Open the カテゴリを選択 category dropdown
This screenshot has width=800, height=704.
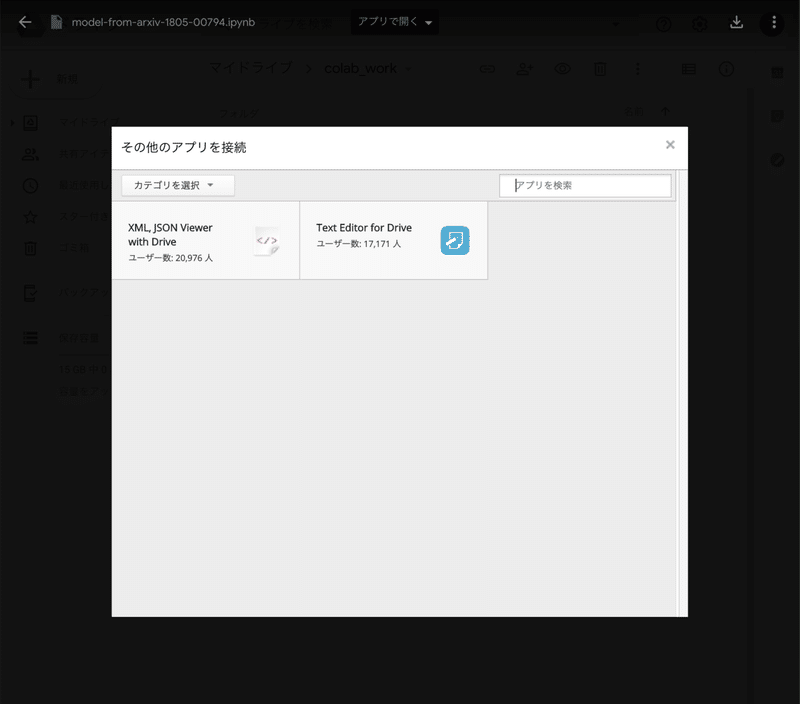(178, 185)
